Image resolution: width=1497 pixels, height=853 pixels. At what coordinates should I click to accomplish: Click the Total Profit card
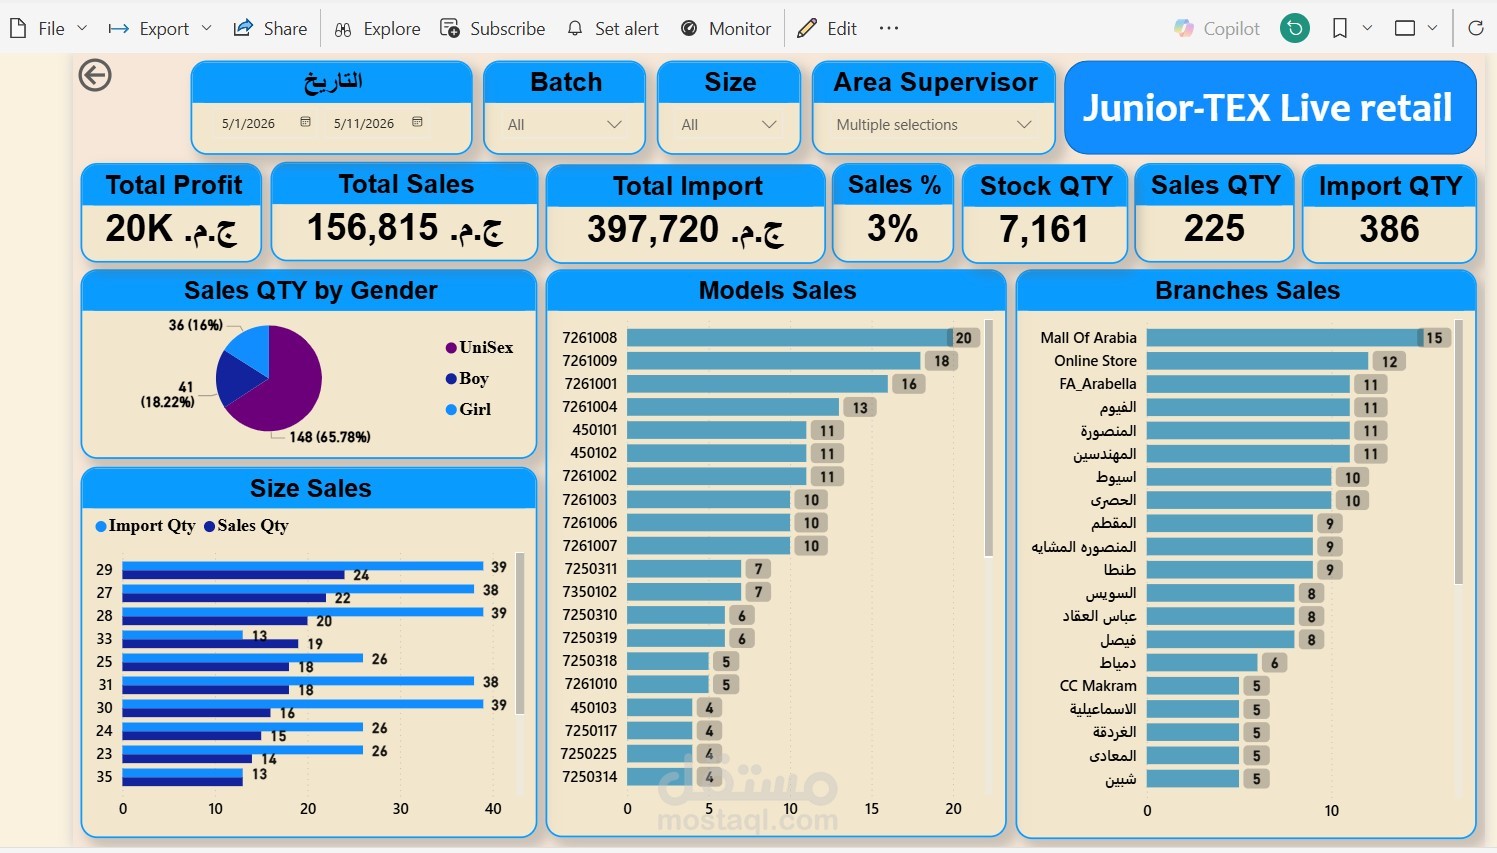point(171,213)
